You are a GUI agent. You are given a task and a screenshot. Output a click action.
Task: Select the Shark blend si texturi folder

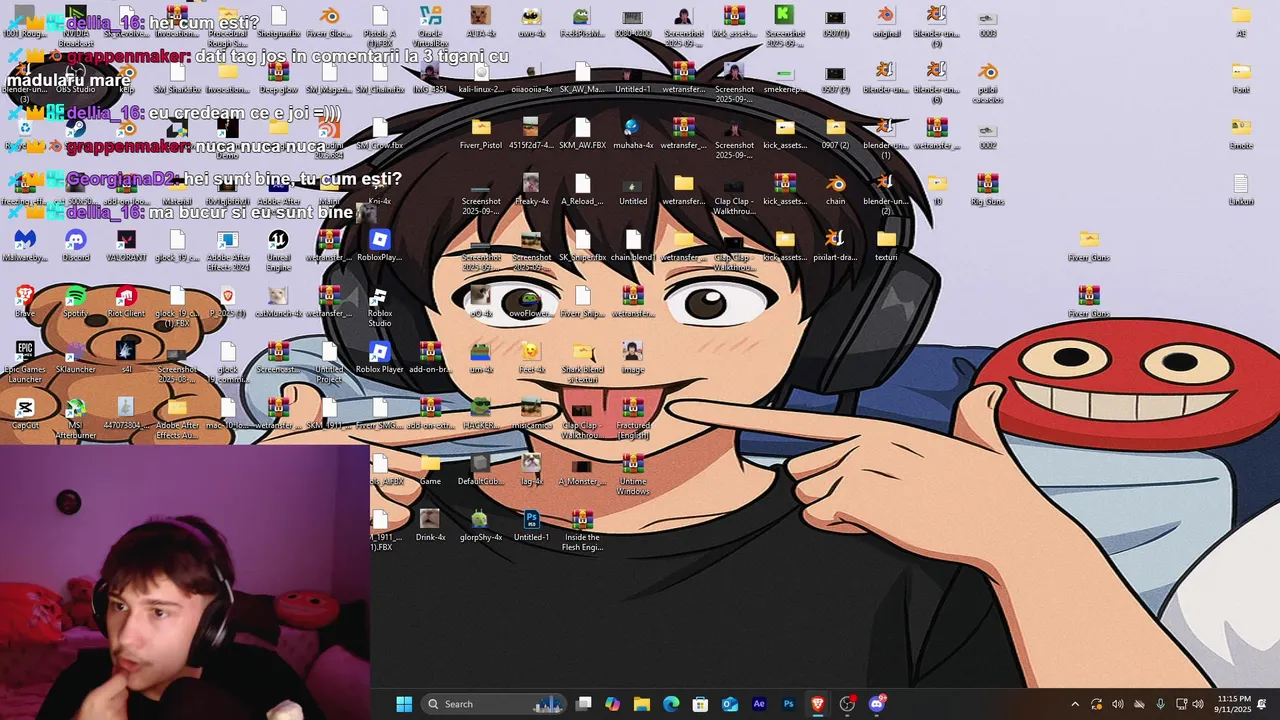pos(582,362)
